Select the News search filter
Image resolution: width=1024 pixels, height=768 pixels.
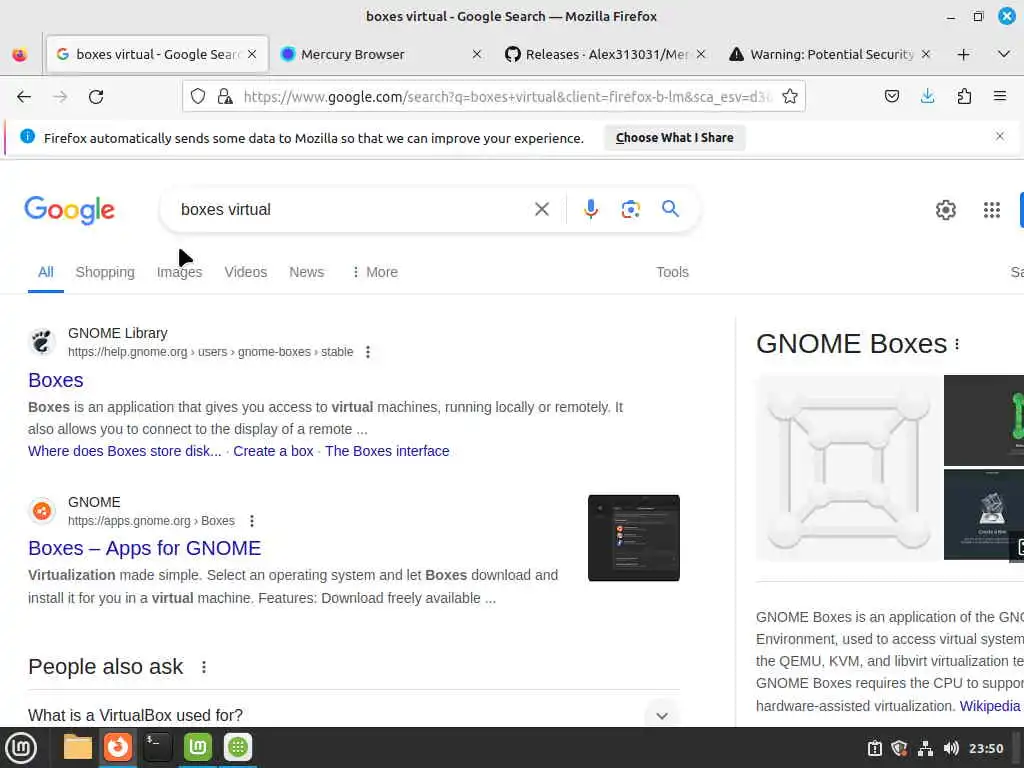pos(306,272)
